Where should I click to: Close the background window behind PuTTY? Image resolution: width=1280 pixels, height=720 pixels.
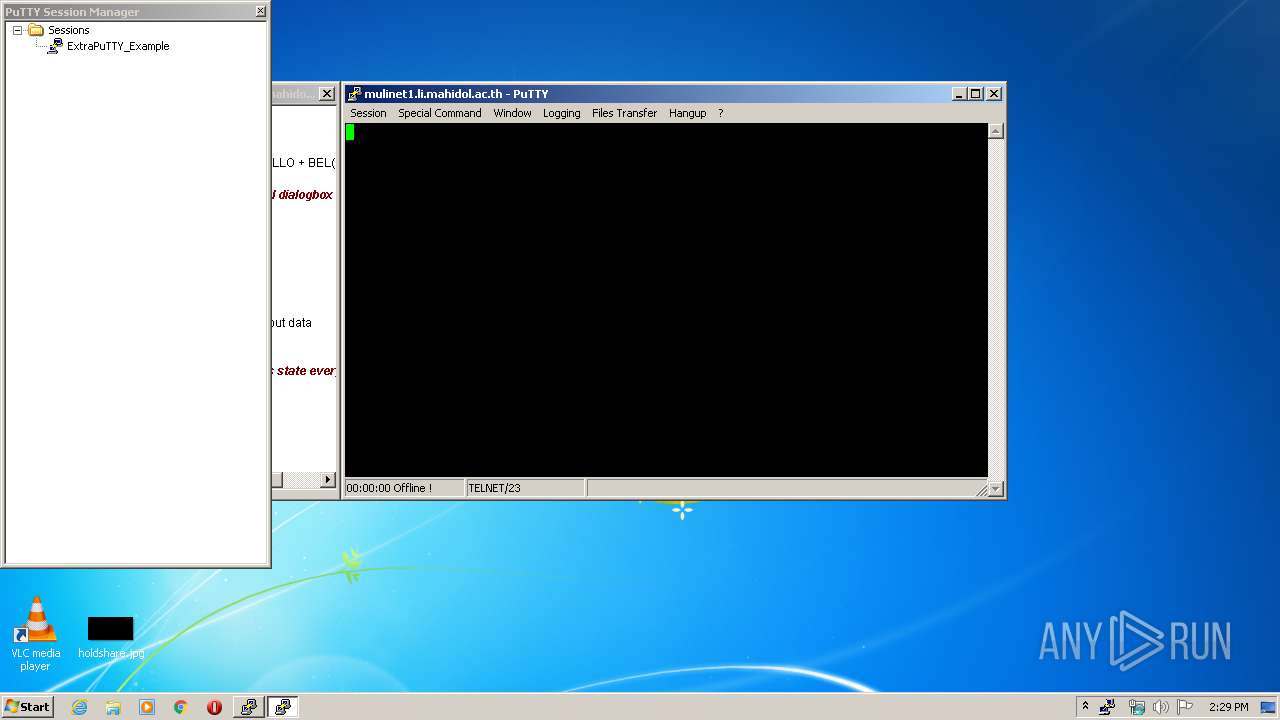point(327,94)
